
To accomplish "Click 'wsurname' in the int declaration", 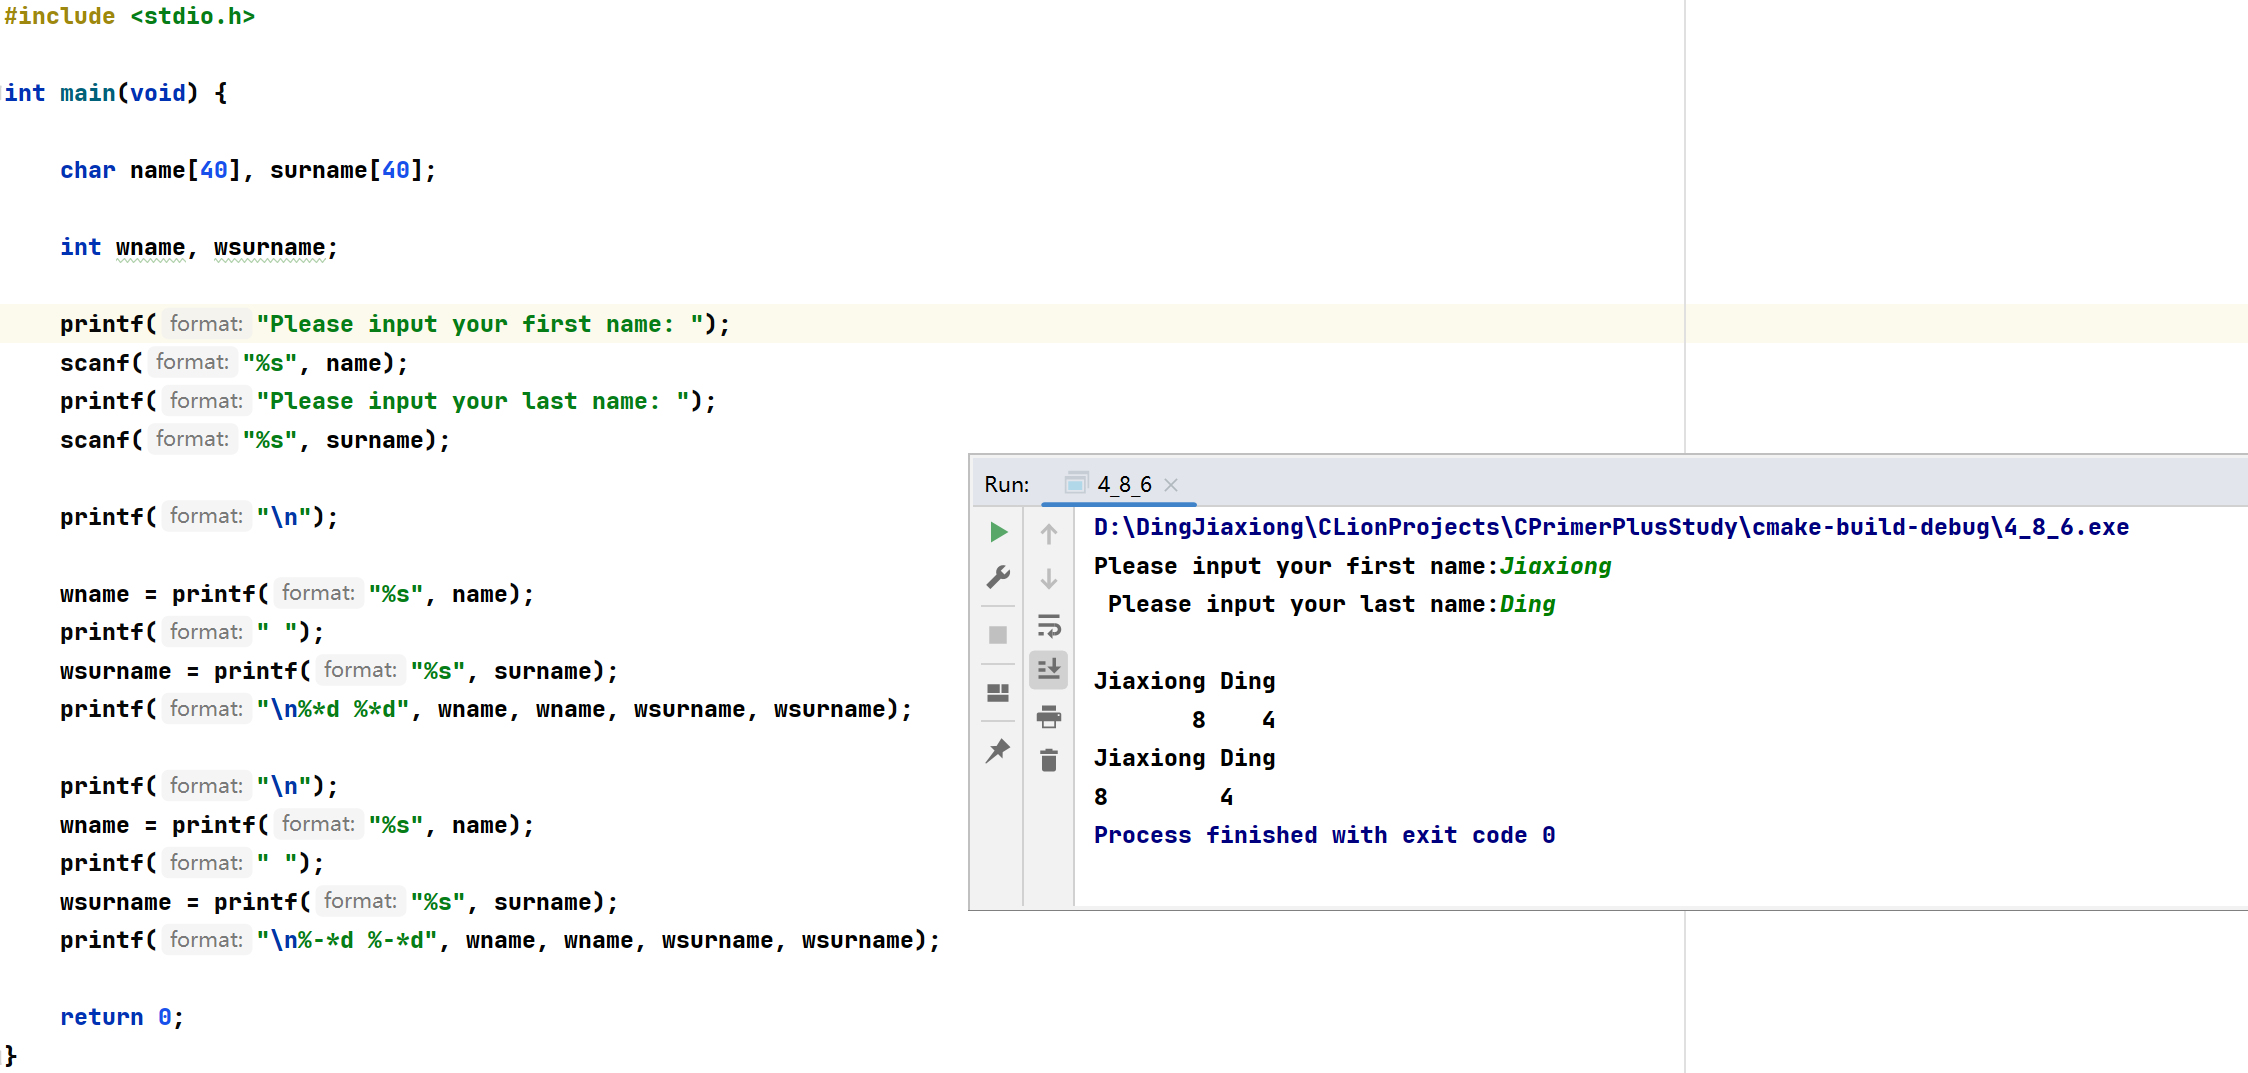I will tap(269, 247).
